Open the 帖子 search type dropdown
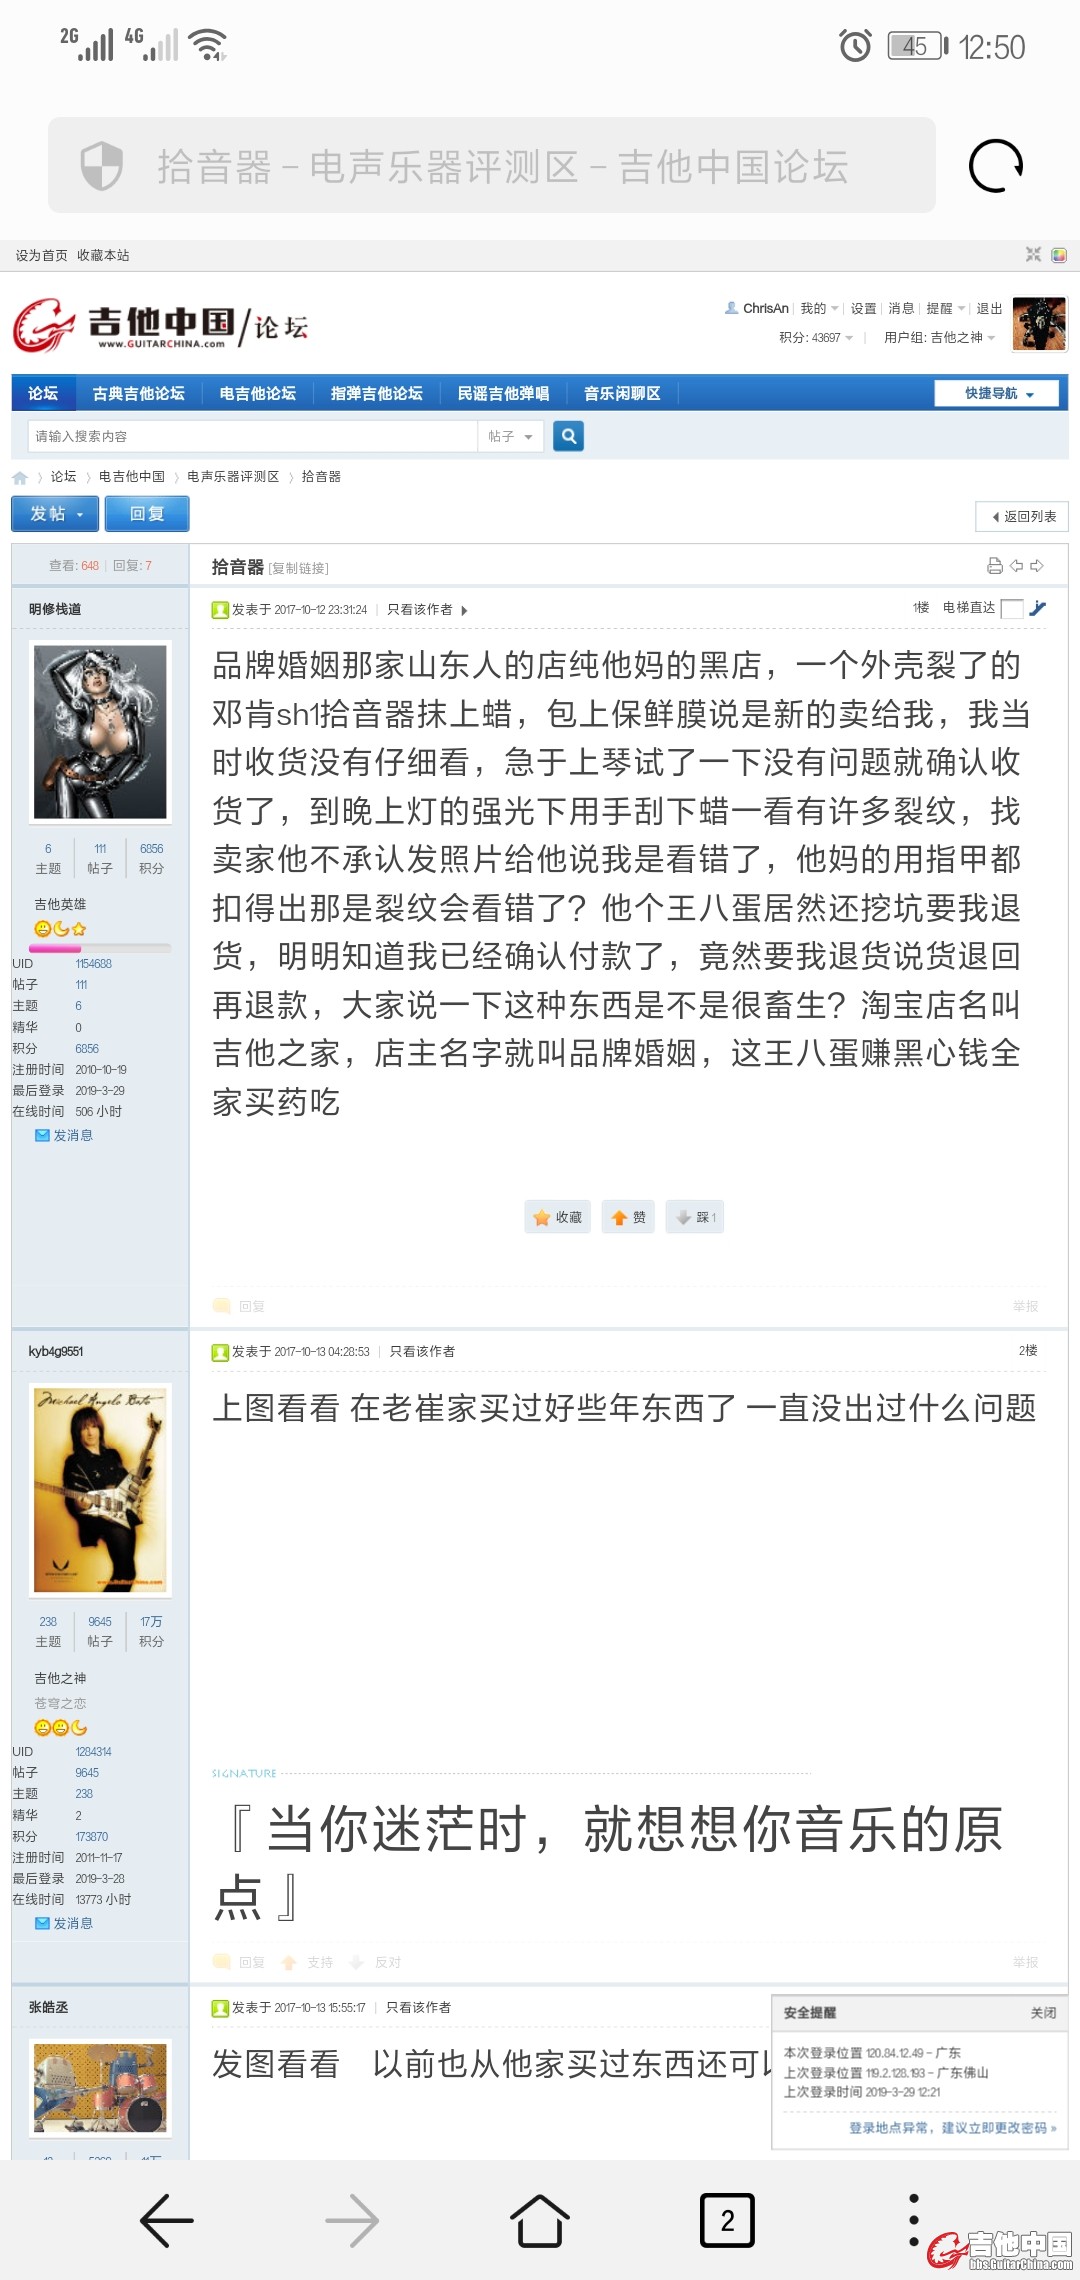Screen dimensions: 1080x2280 point(511,436)
